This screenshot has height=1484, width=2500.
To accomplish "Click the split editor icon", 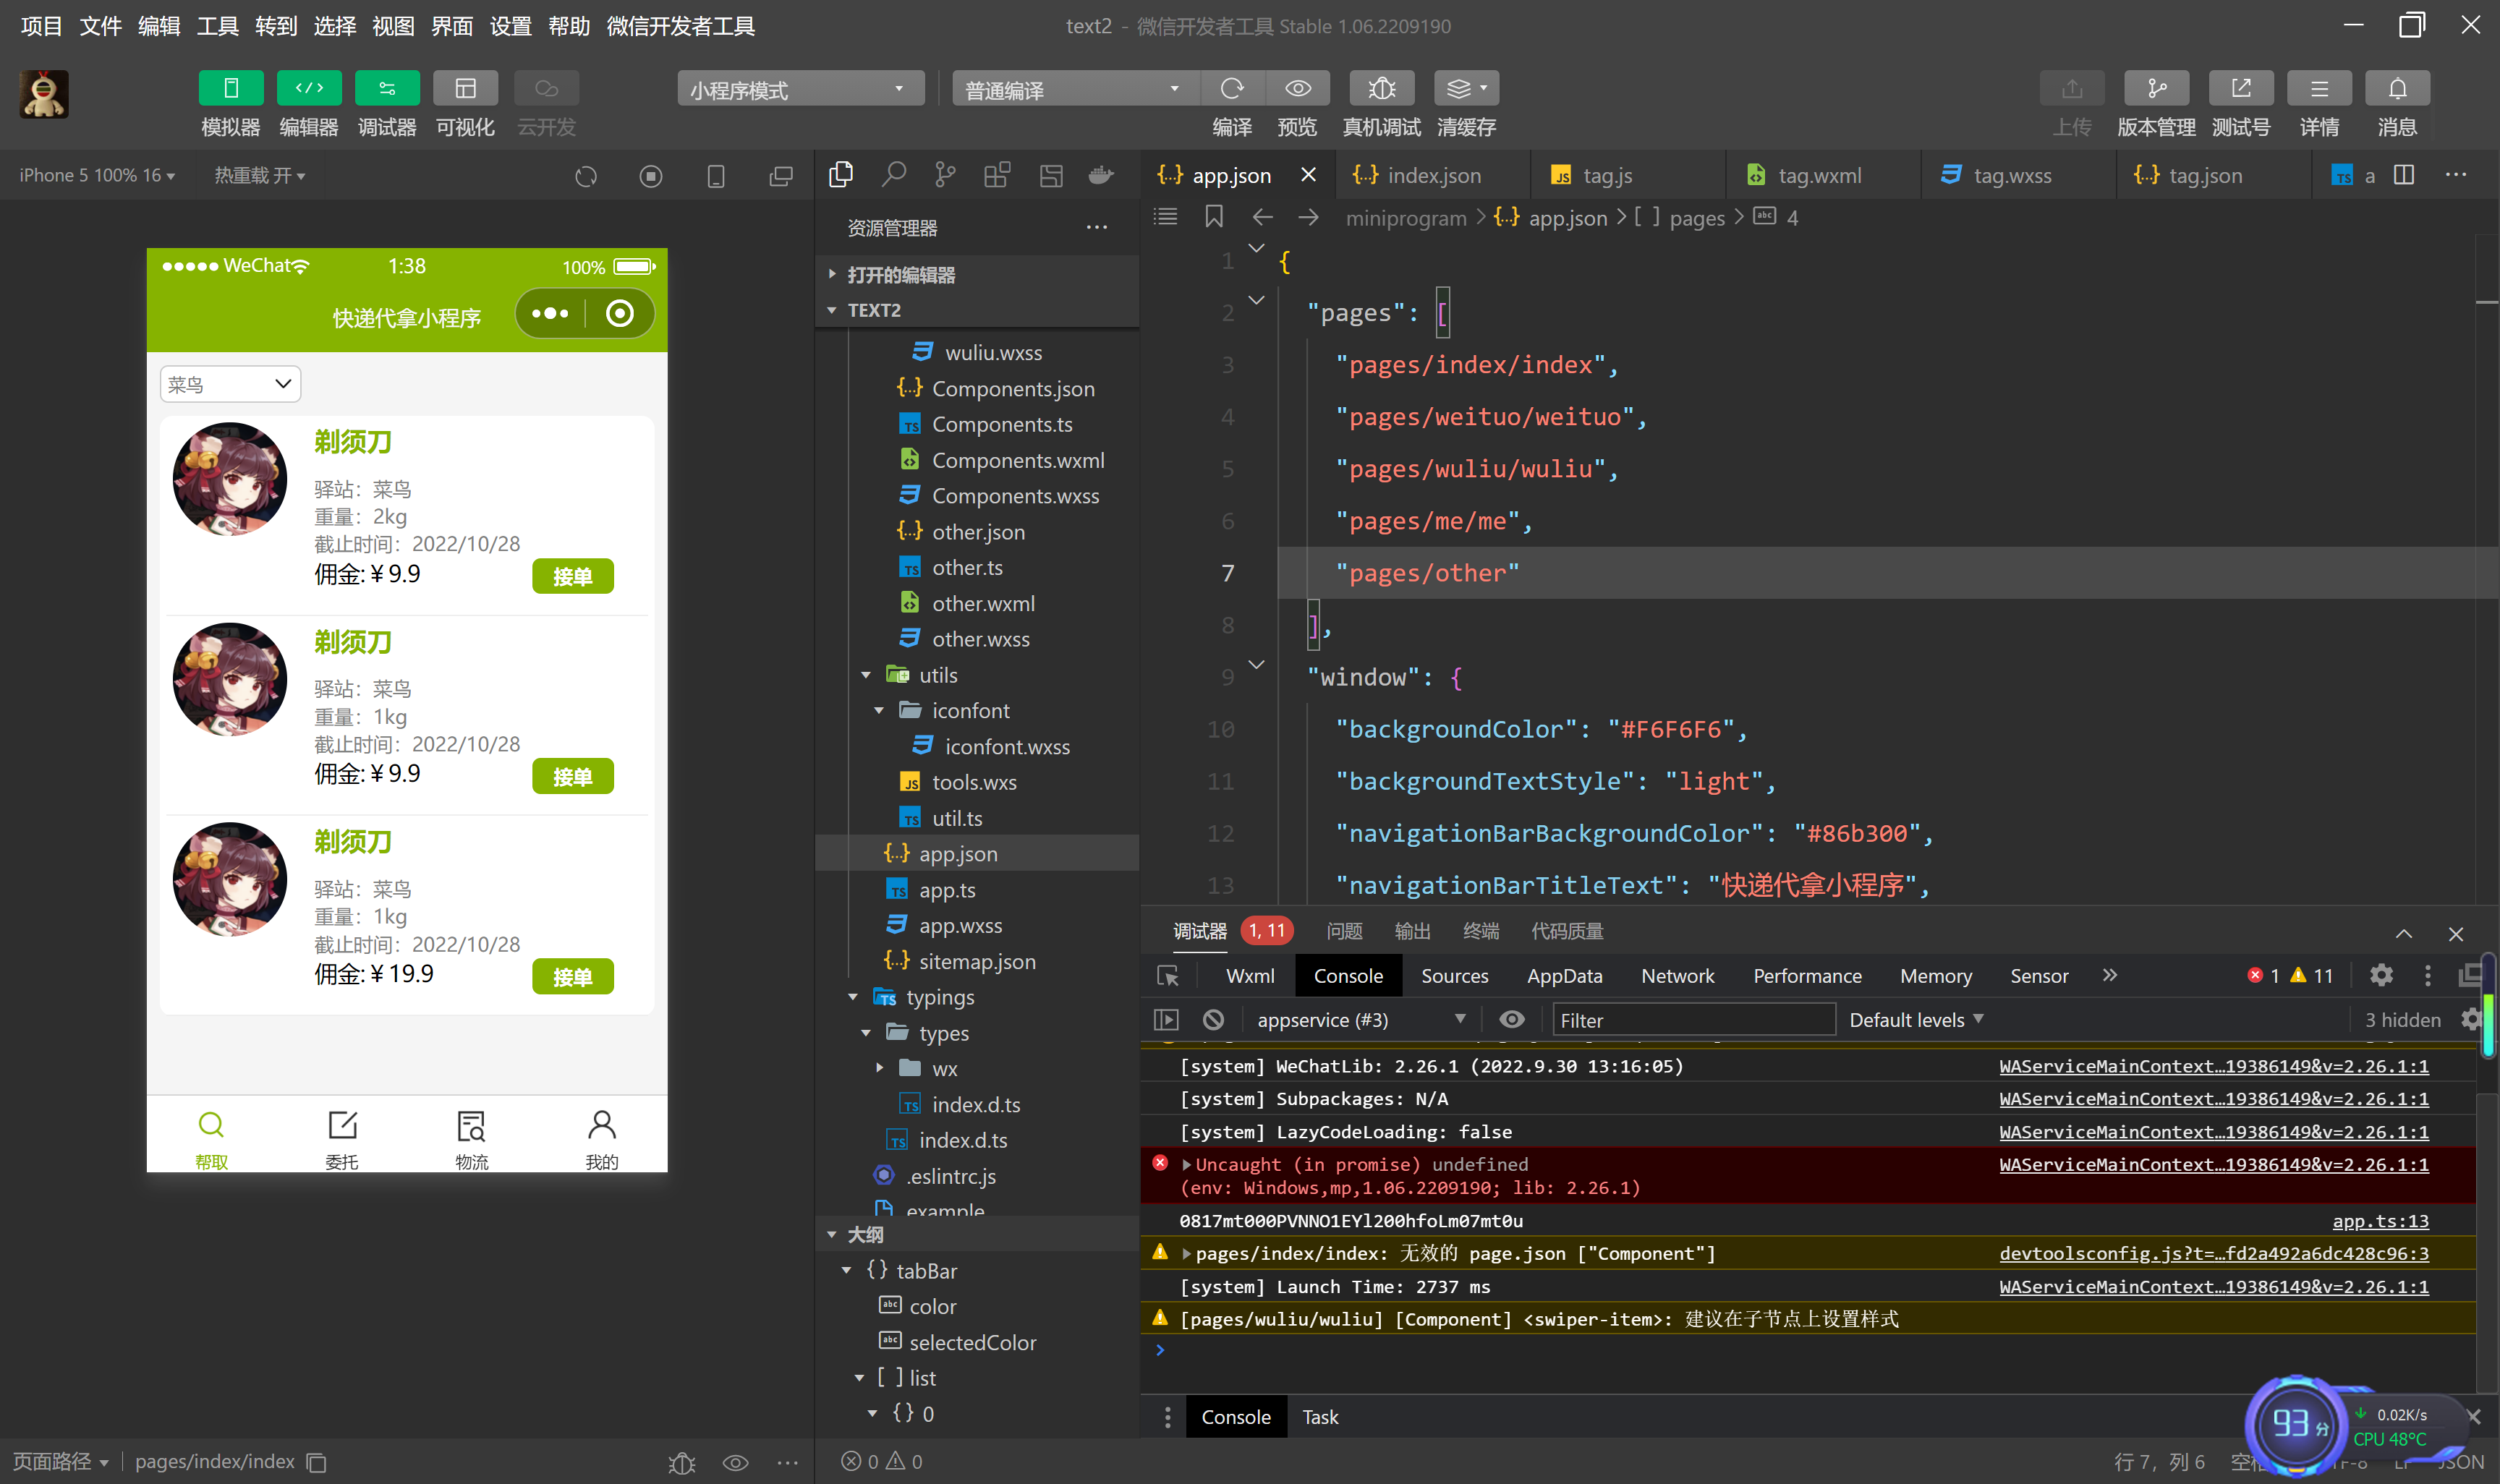I will tap(2404, 175).
